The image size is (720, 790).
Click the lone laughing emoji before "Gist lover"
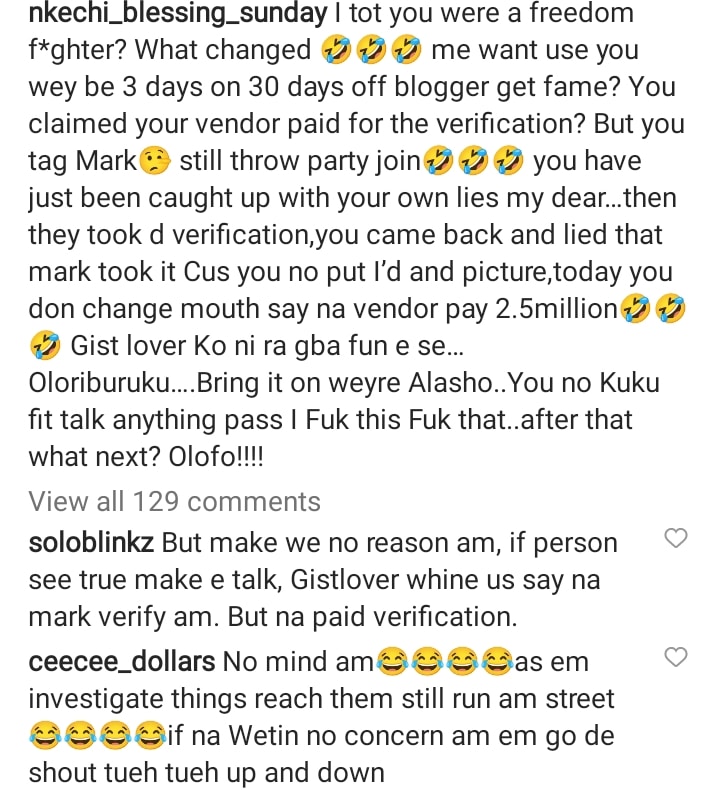tap(45, 347)
